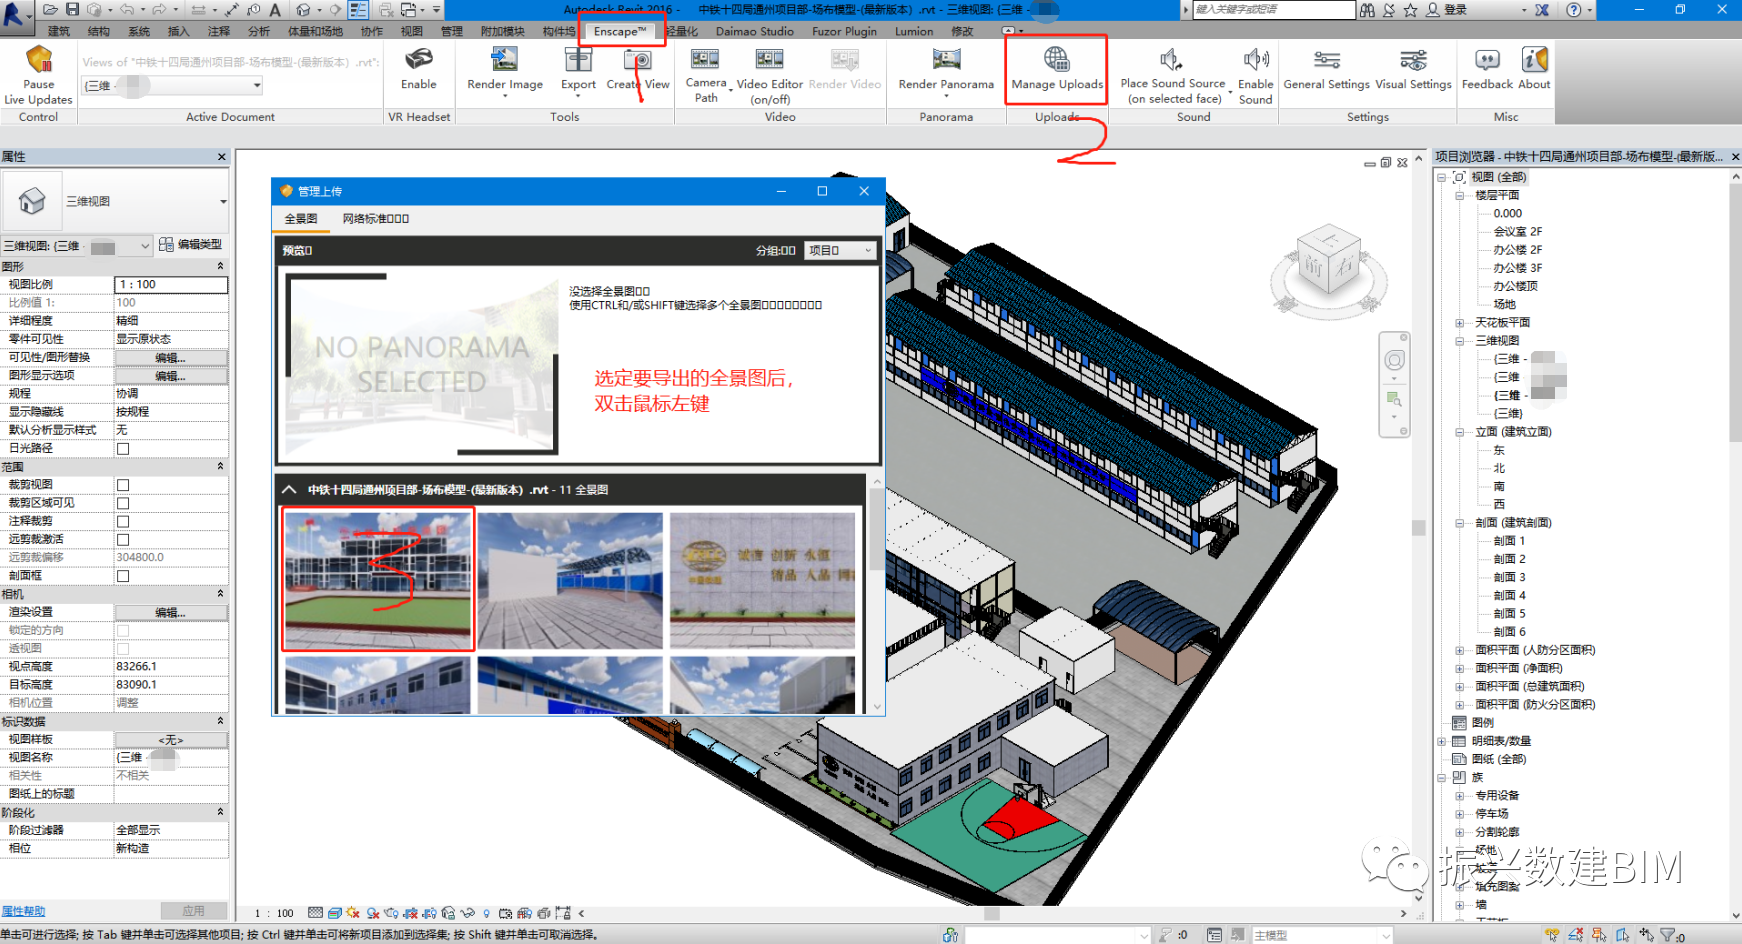The height and width of the screenshot is (944, 1742).
Task: Toggle the 裁剪视图 checkbox
Action: point(123,485)
